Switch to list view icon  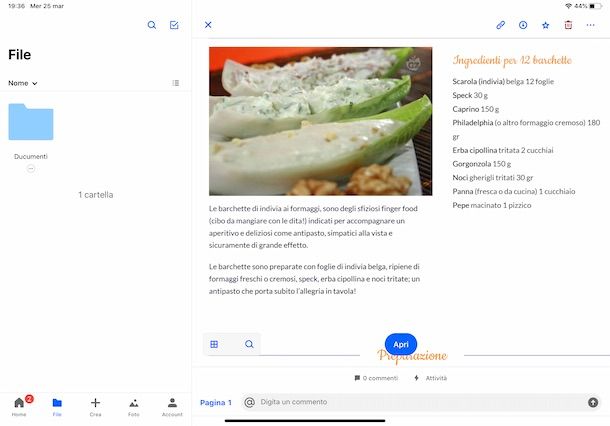(176, 83)
